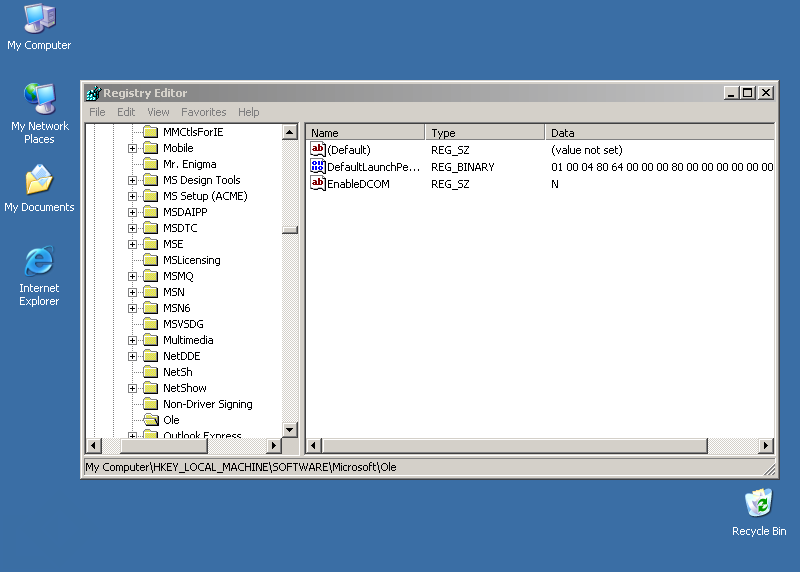800x572 pixels.
Task: Expand the Multimedia key
Action: tap(132, 340)
